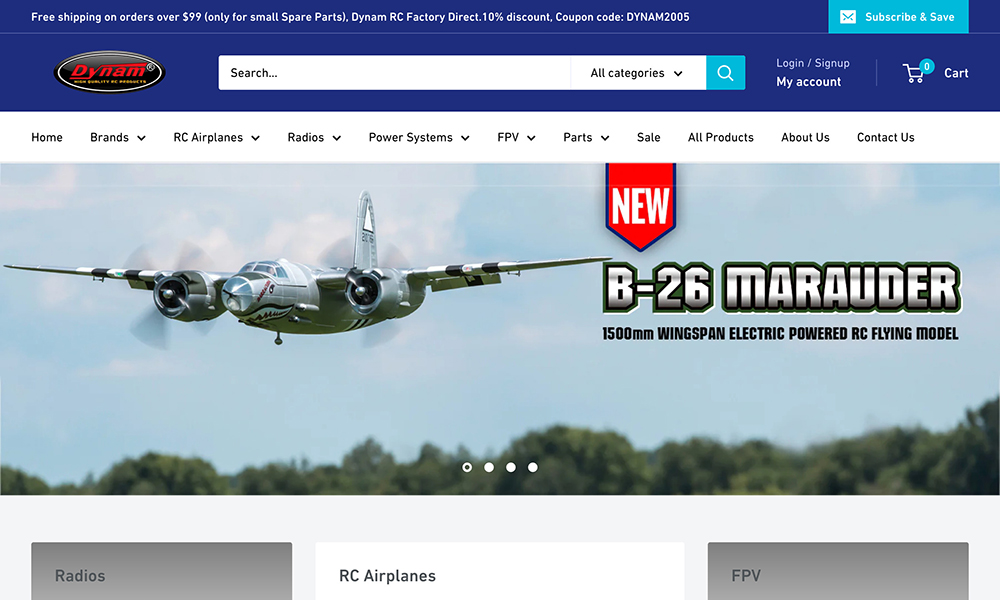Jump to the third carousel slide dot
Viewport: 1000px width, 600px height.
pyautogui.click(x=511, y=467)
